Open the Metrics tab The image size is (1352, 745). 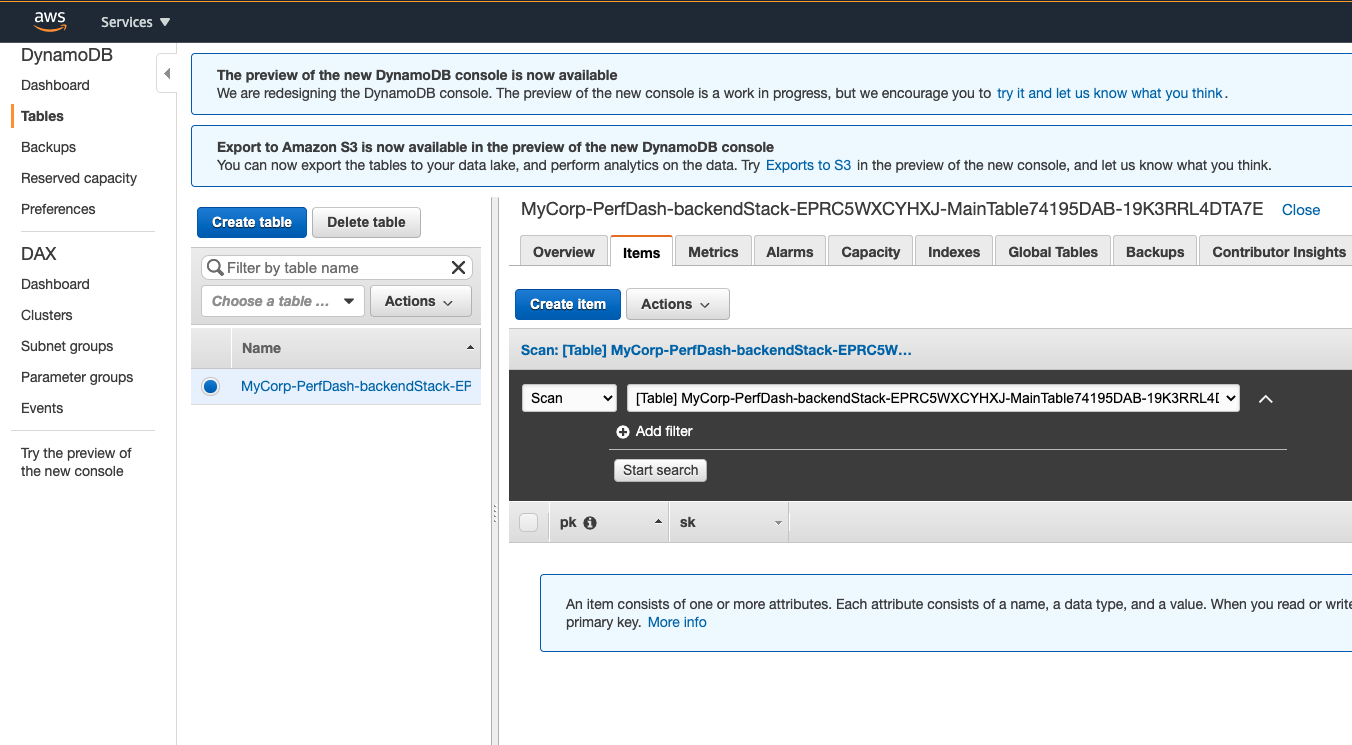point(713,252)
